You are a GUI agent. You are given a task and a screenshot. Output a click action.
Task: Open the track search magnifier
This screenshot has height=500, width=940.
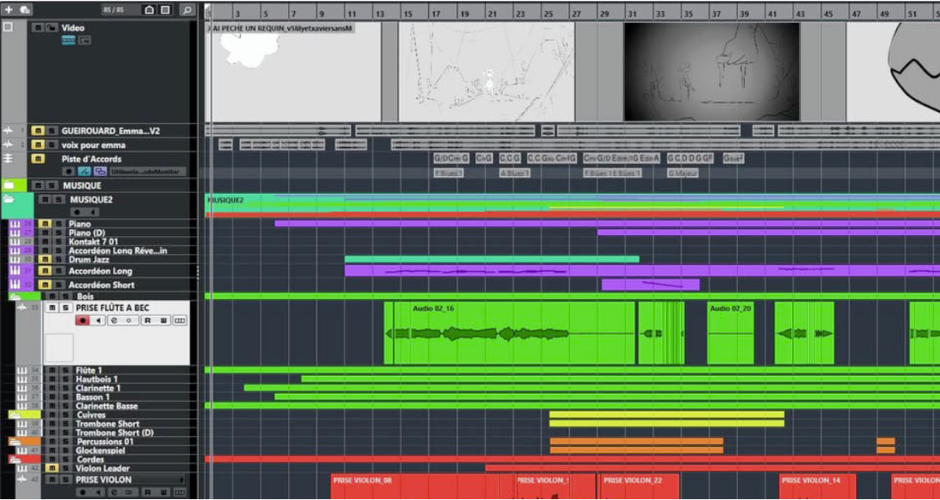187,10
